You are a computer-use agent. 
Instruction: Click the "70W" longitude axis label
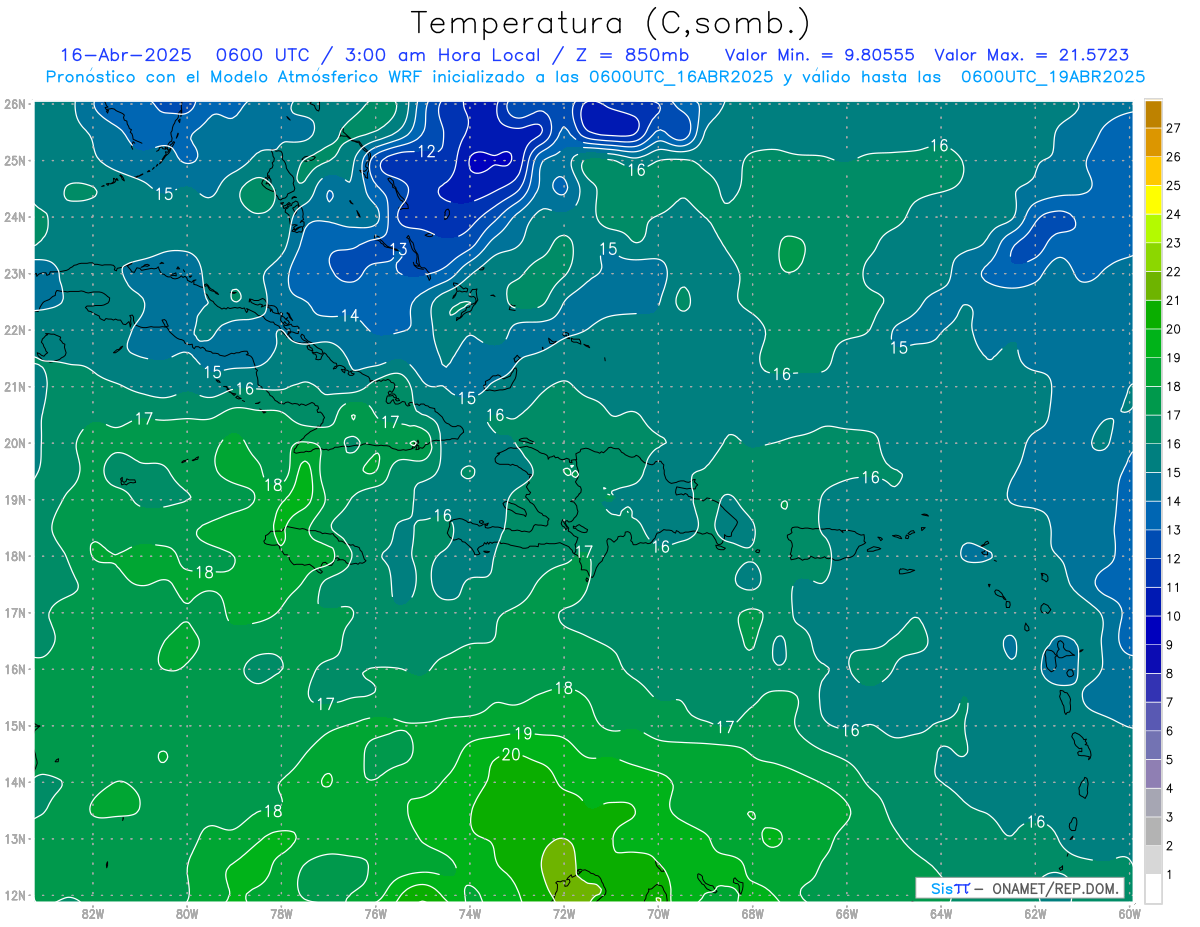pos(658,913)
